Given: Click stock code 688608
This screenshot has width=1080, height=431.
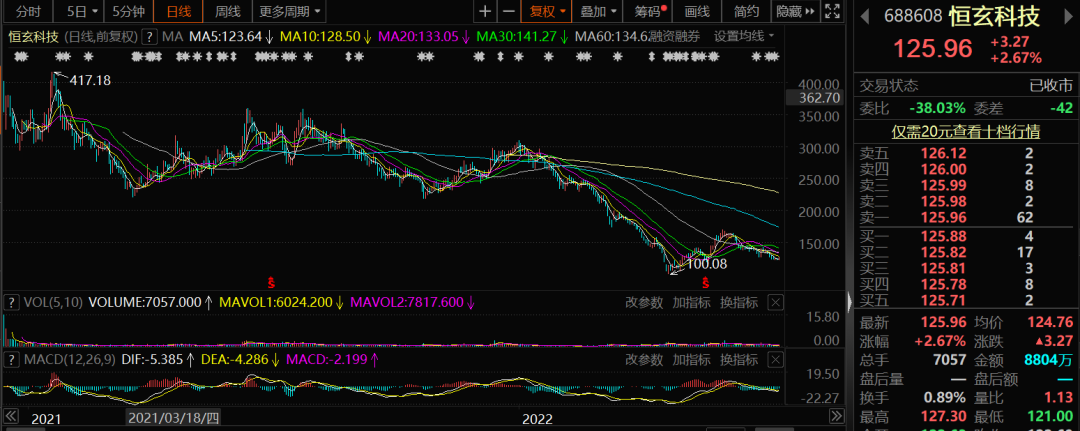Looking at the screenshot, I should tap(913, 15).
